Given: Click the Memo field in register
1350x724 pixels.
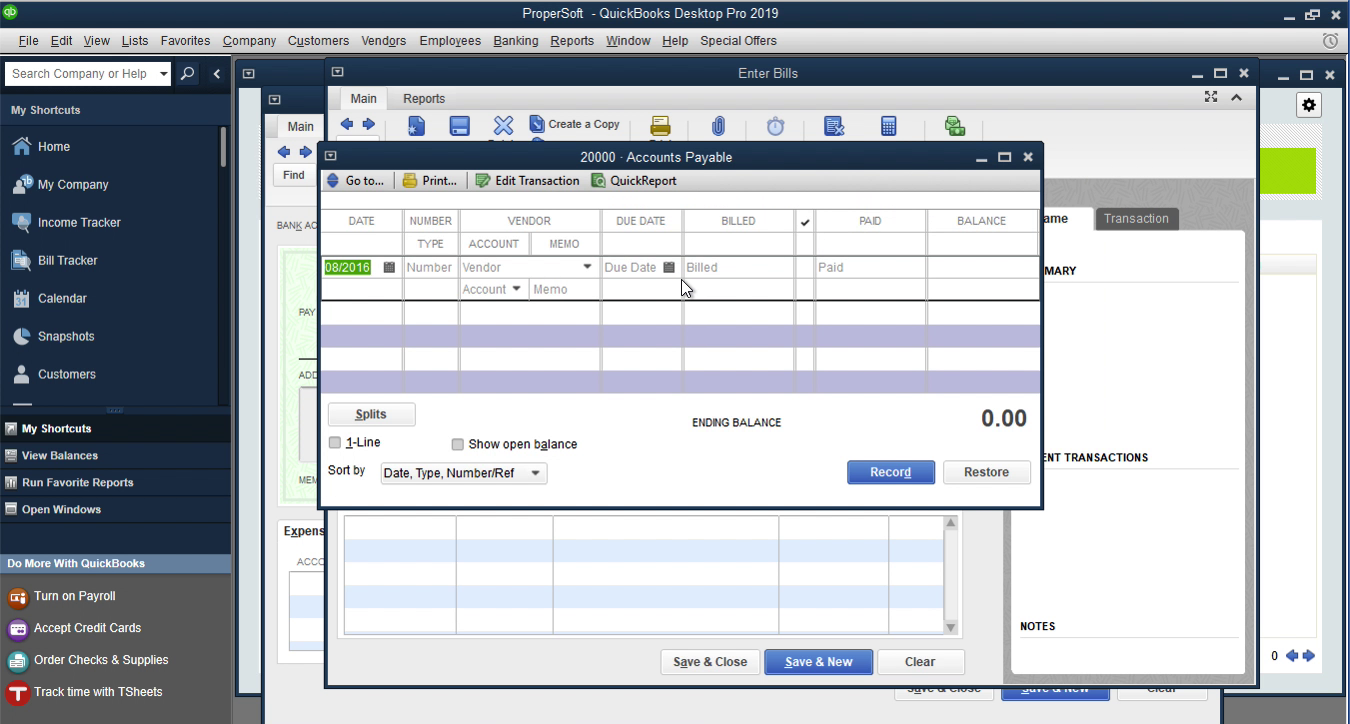Looking at the screenshot, I should (x=565, y=289).
